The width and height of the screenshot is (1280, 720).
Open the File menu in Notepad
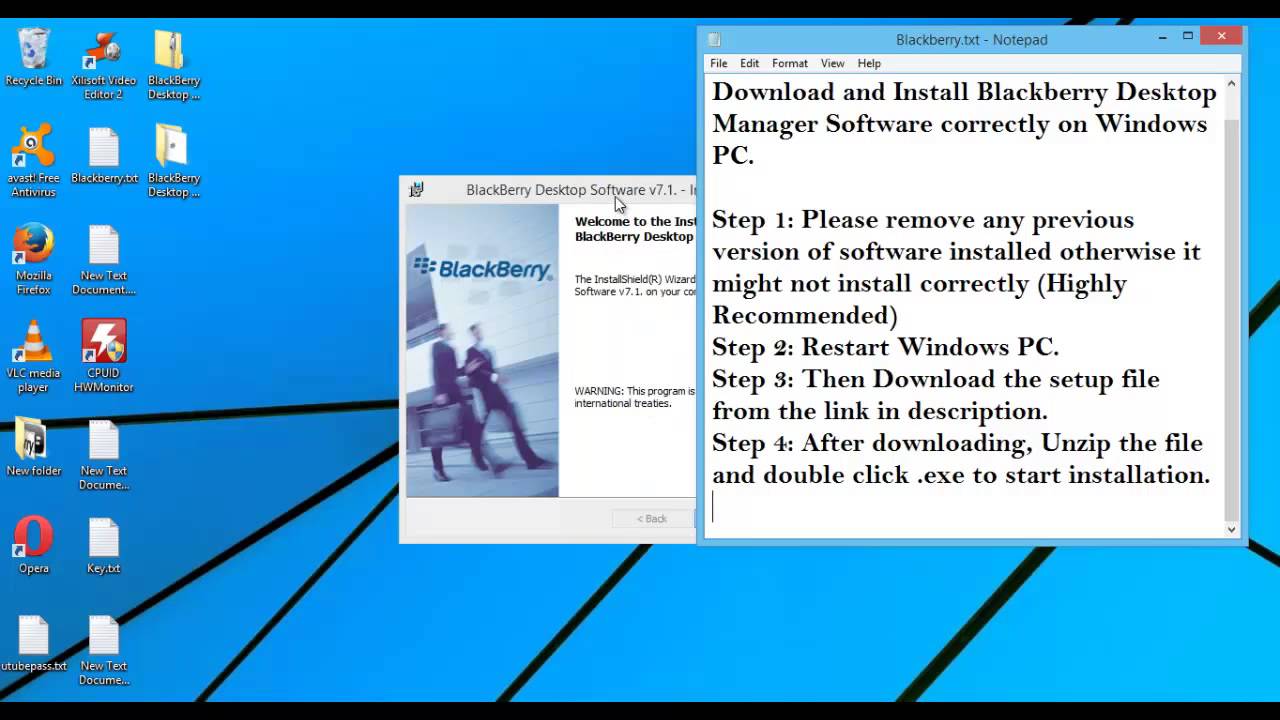click(719, 63)
